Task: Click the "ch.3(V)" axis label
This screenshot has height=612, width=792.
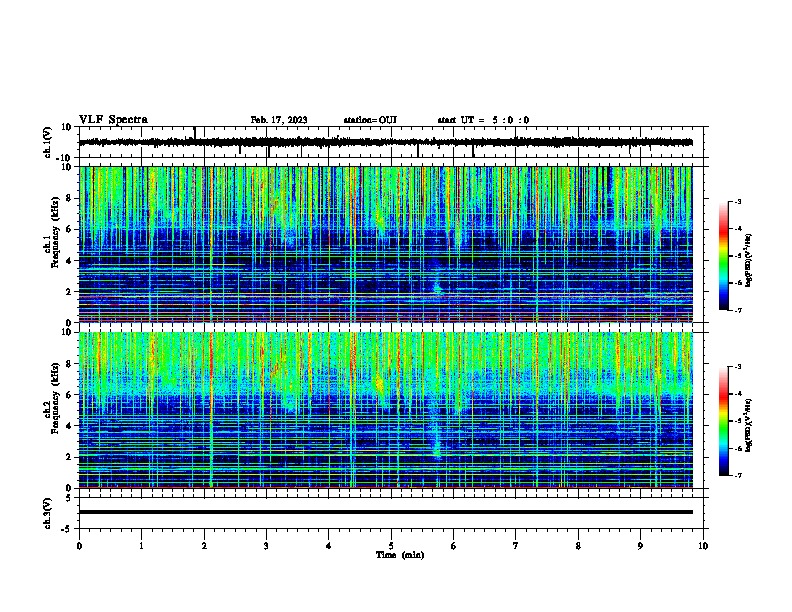Action: (x=48, y=513)
